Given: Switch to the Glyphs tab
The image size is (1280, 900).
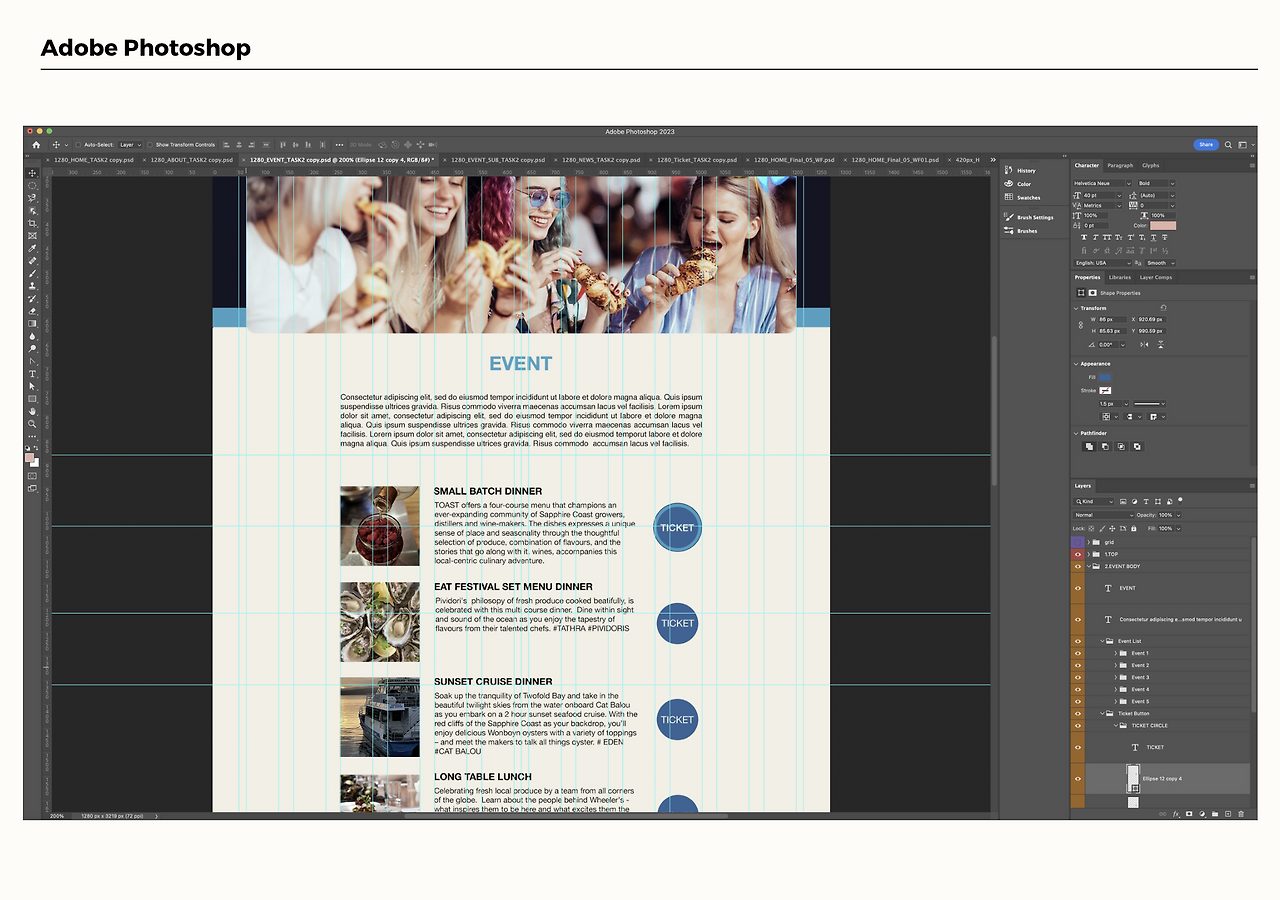Looking at the screenshot, I should pos(1151,165).
